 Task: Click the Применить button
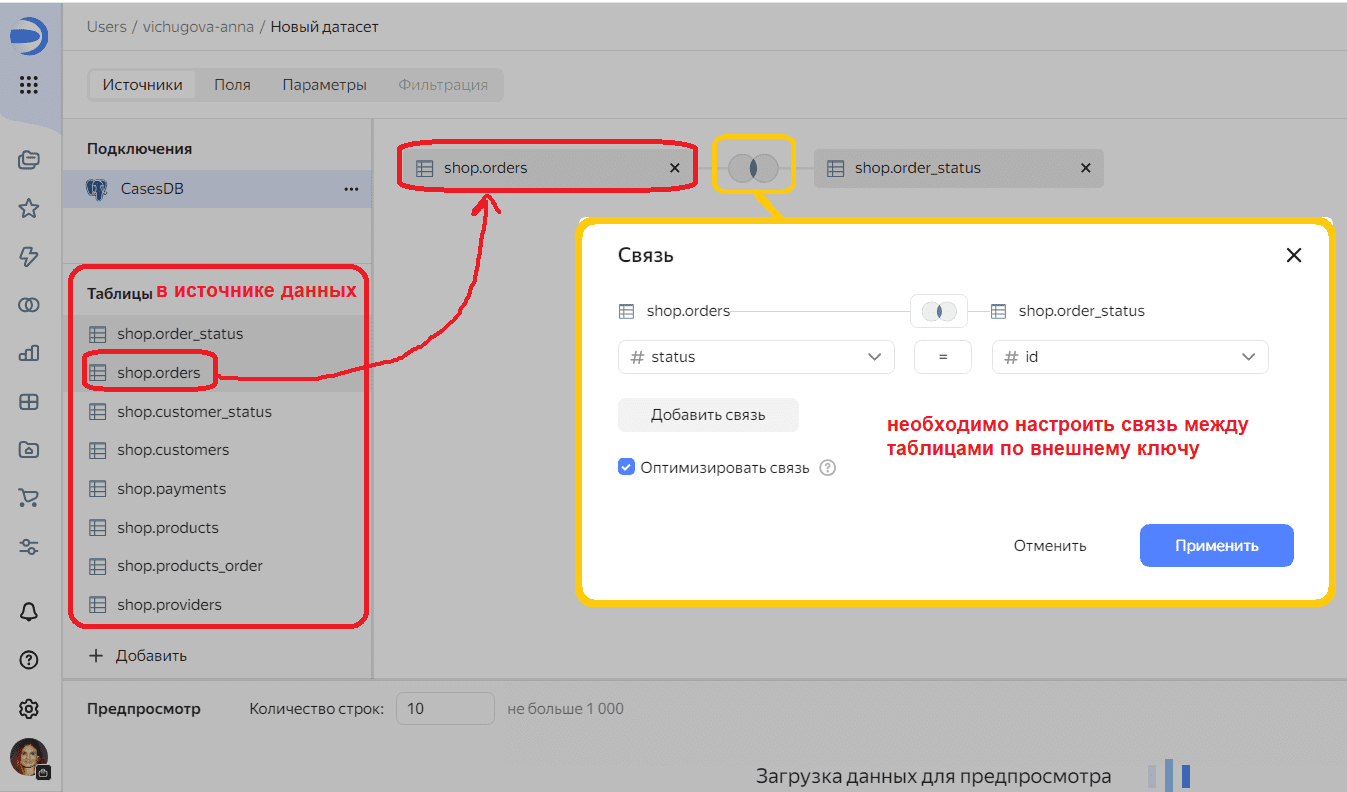point(1217,546)
